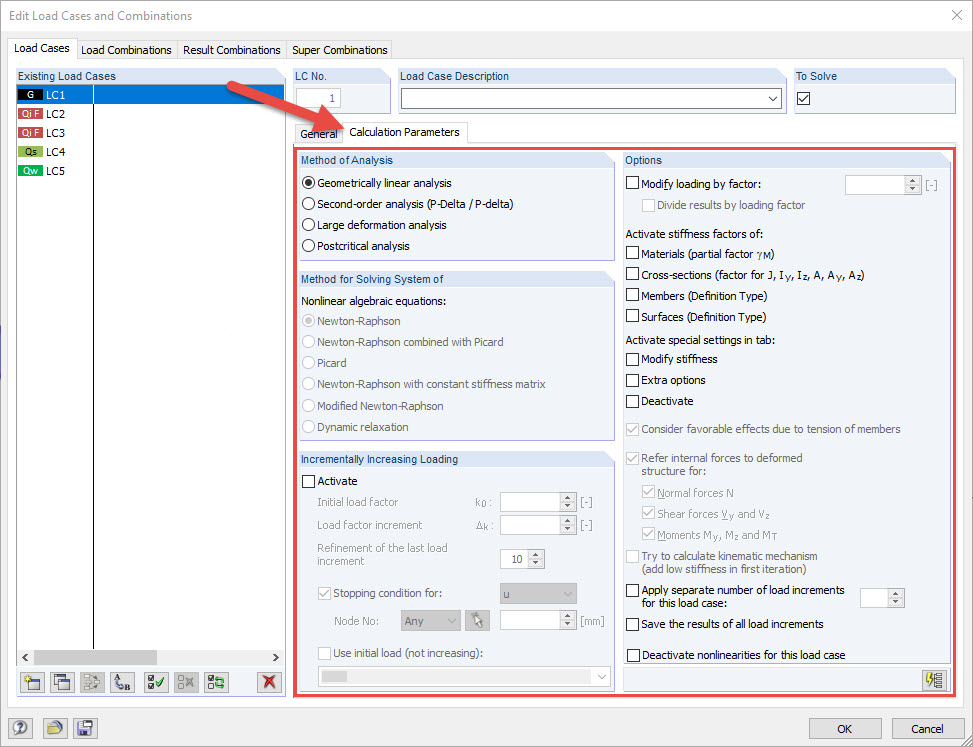Open the Node No. Any dropdown
Screen dimensions: 973x747
430,620
